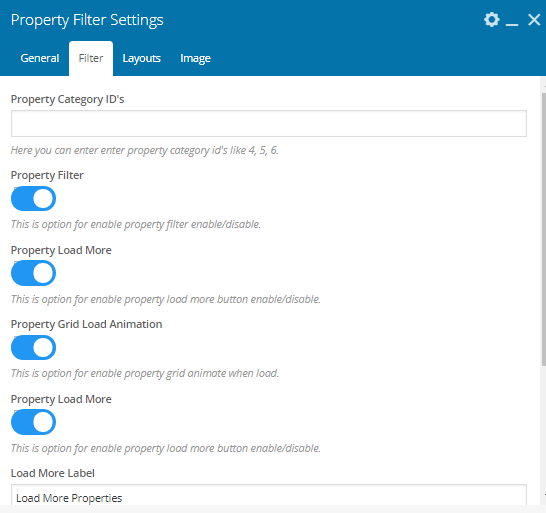Click the Load More Label text field
The height and width of the screenshot is (513, 546).
click(268, 495)
